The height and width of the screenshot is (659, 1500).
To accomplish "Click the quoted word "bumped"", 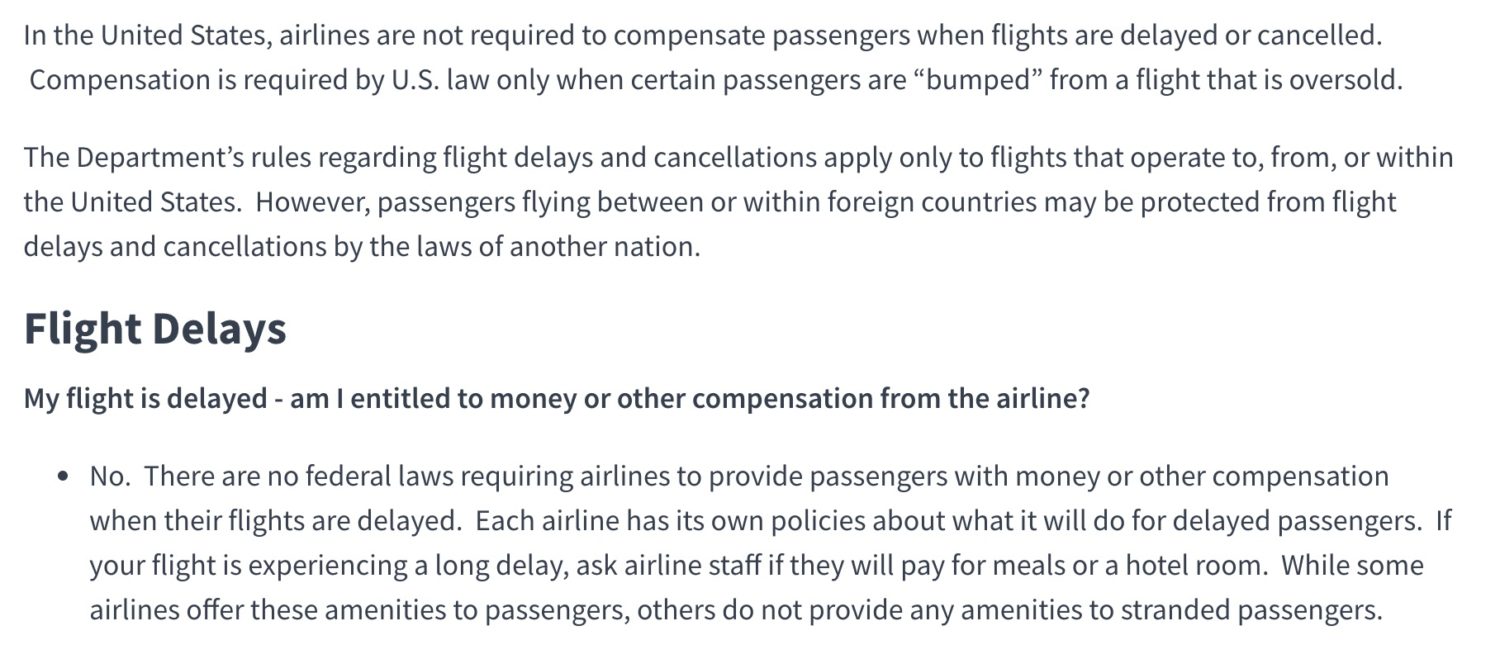I will pos(977,80).
